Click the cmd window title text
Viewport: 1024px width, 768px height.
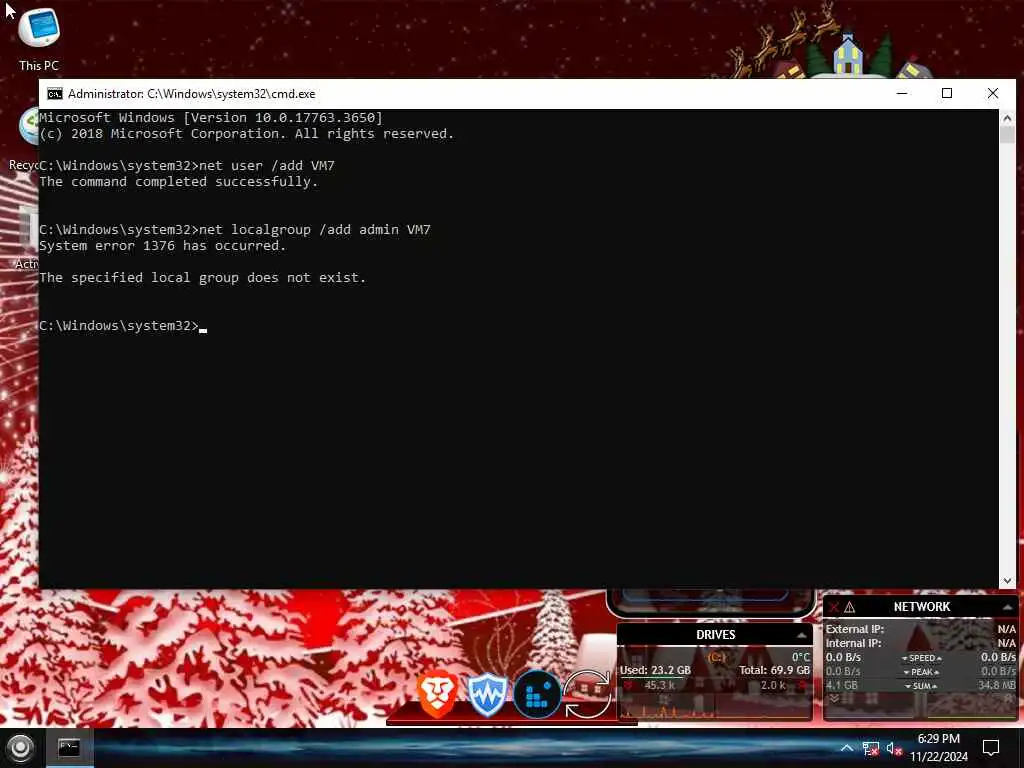(191, 94)
